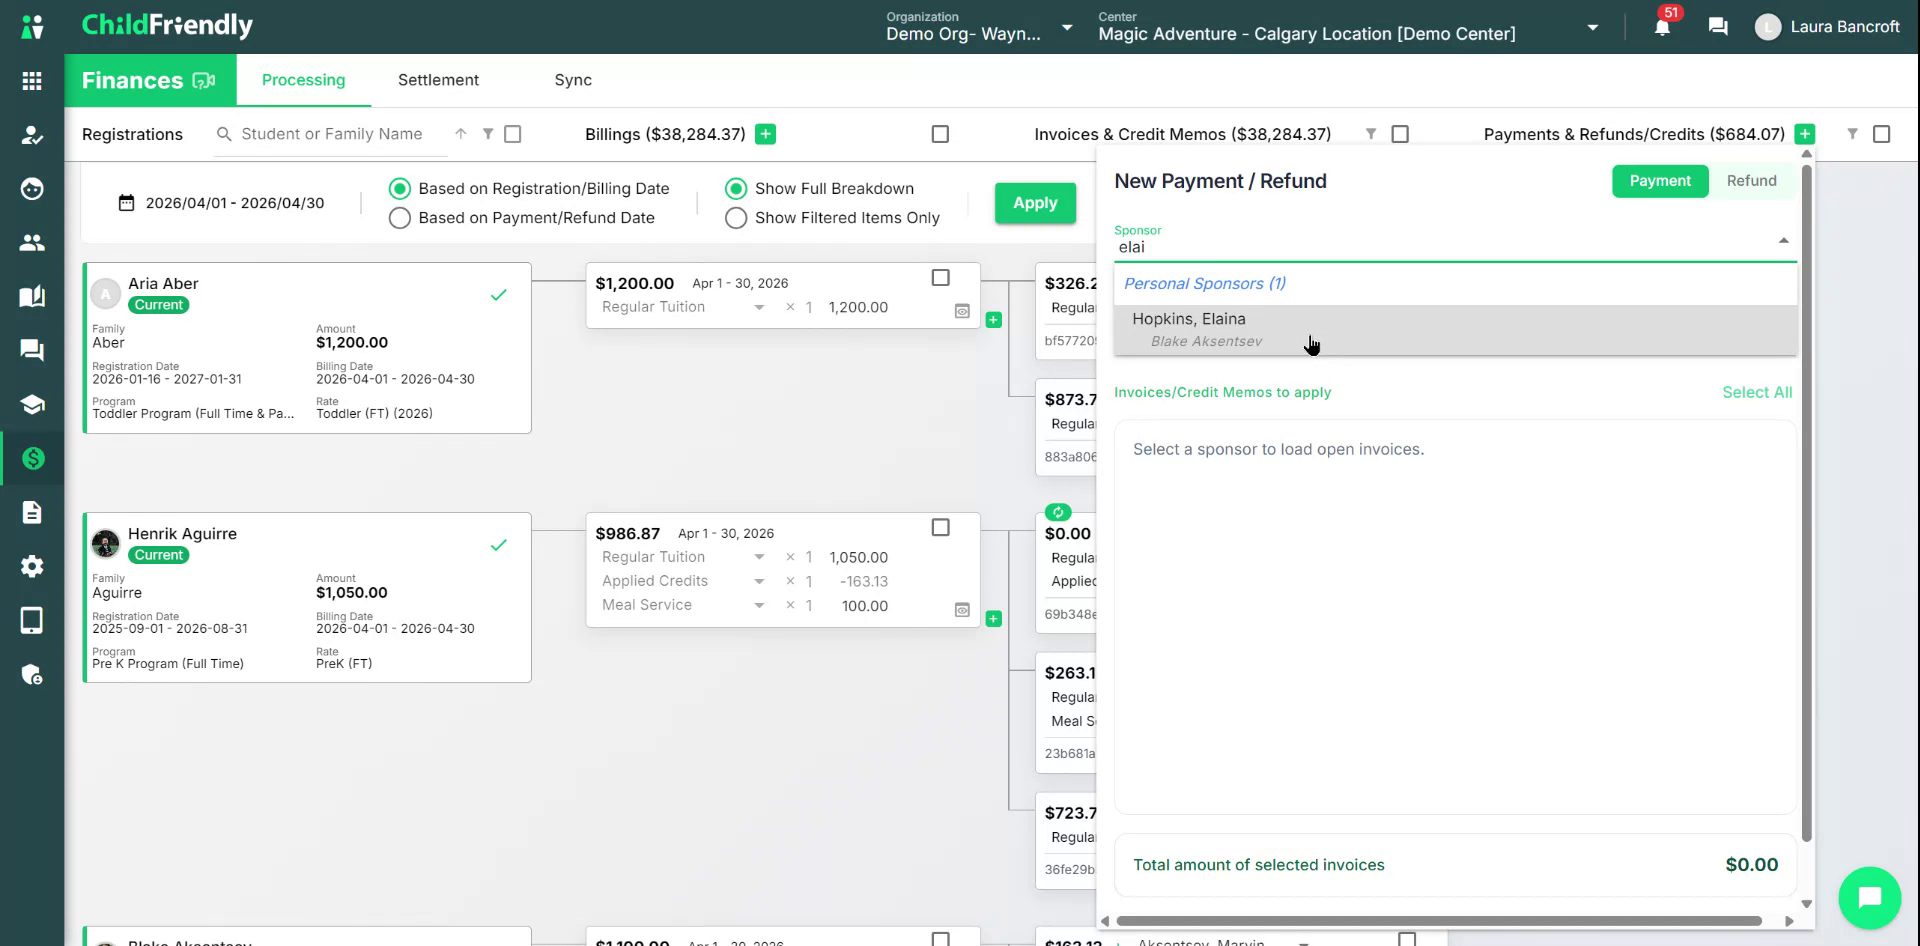Click the Registrations filter funnel icon
Screen dimensions: 1920x946
coord(488,134)
